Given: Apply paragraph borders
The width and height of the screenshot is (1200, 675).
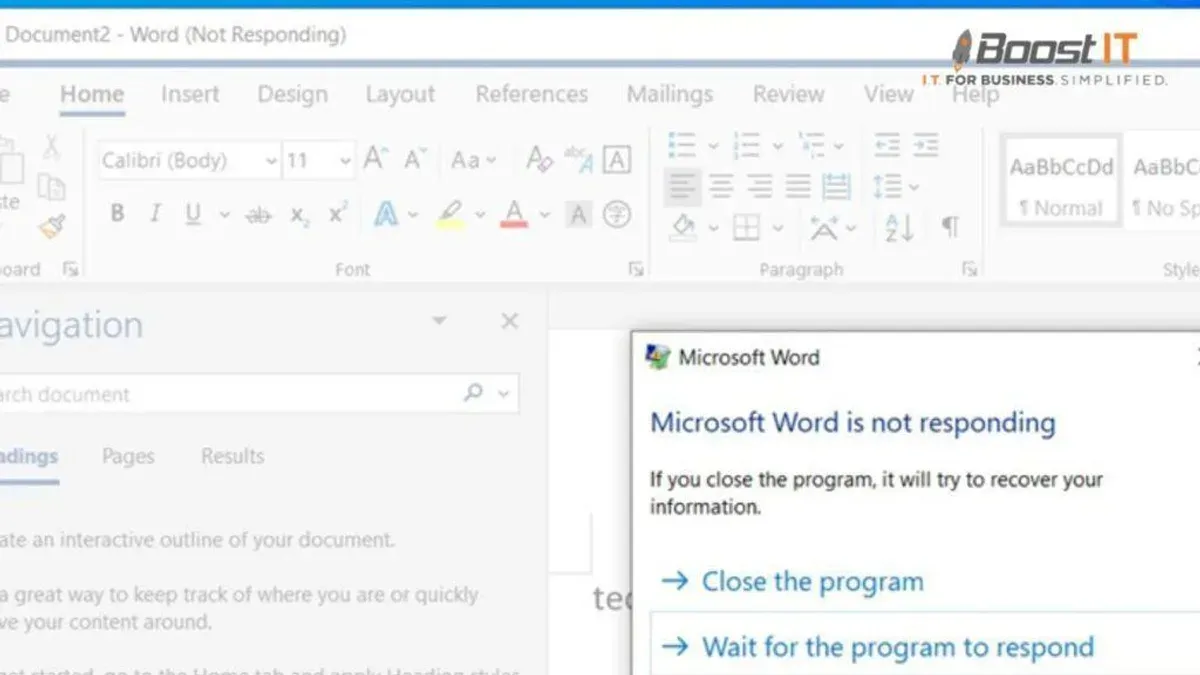Looking at the screenshot, I should click(x=746, y=228).
